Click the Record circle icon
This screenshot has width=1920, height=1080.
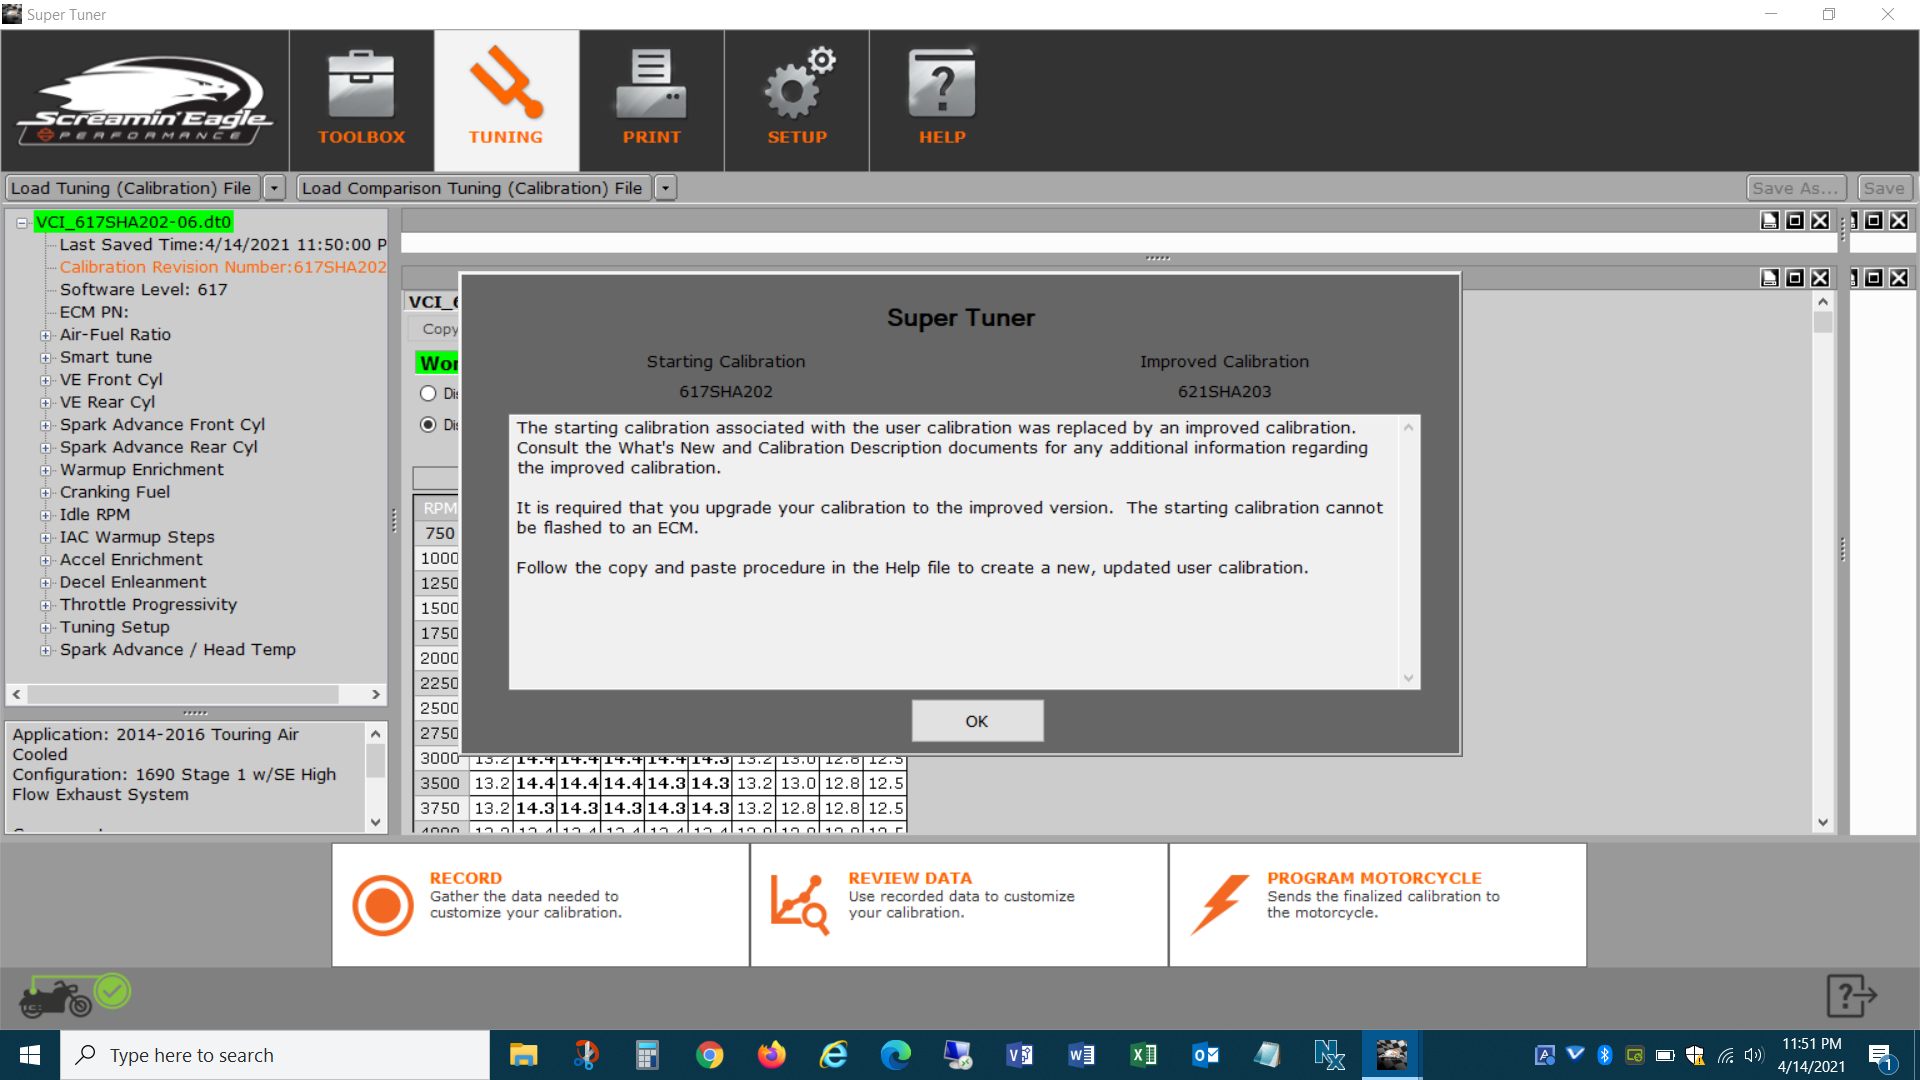point(382,905)
